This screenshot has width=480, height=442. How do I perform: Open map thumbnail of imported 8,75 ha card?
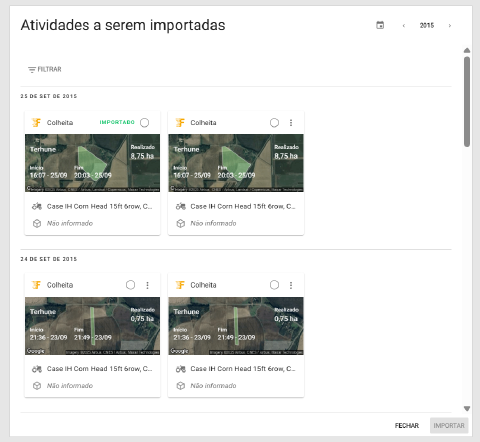point(92,163)
